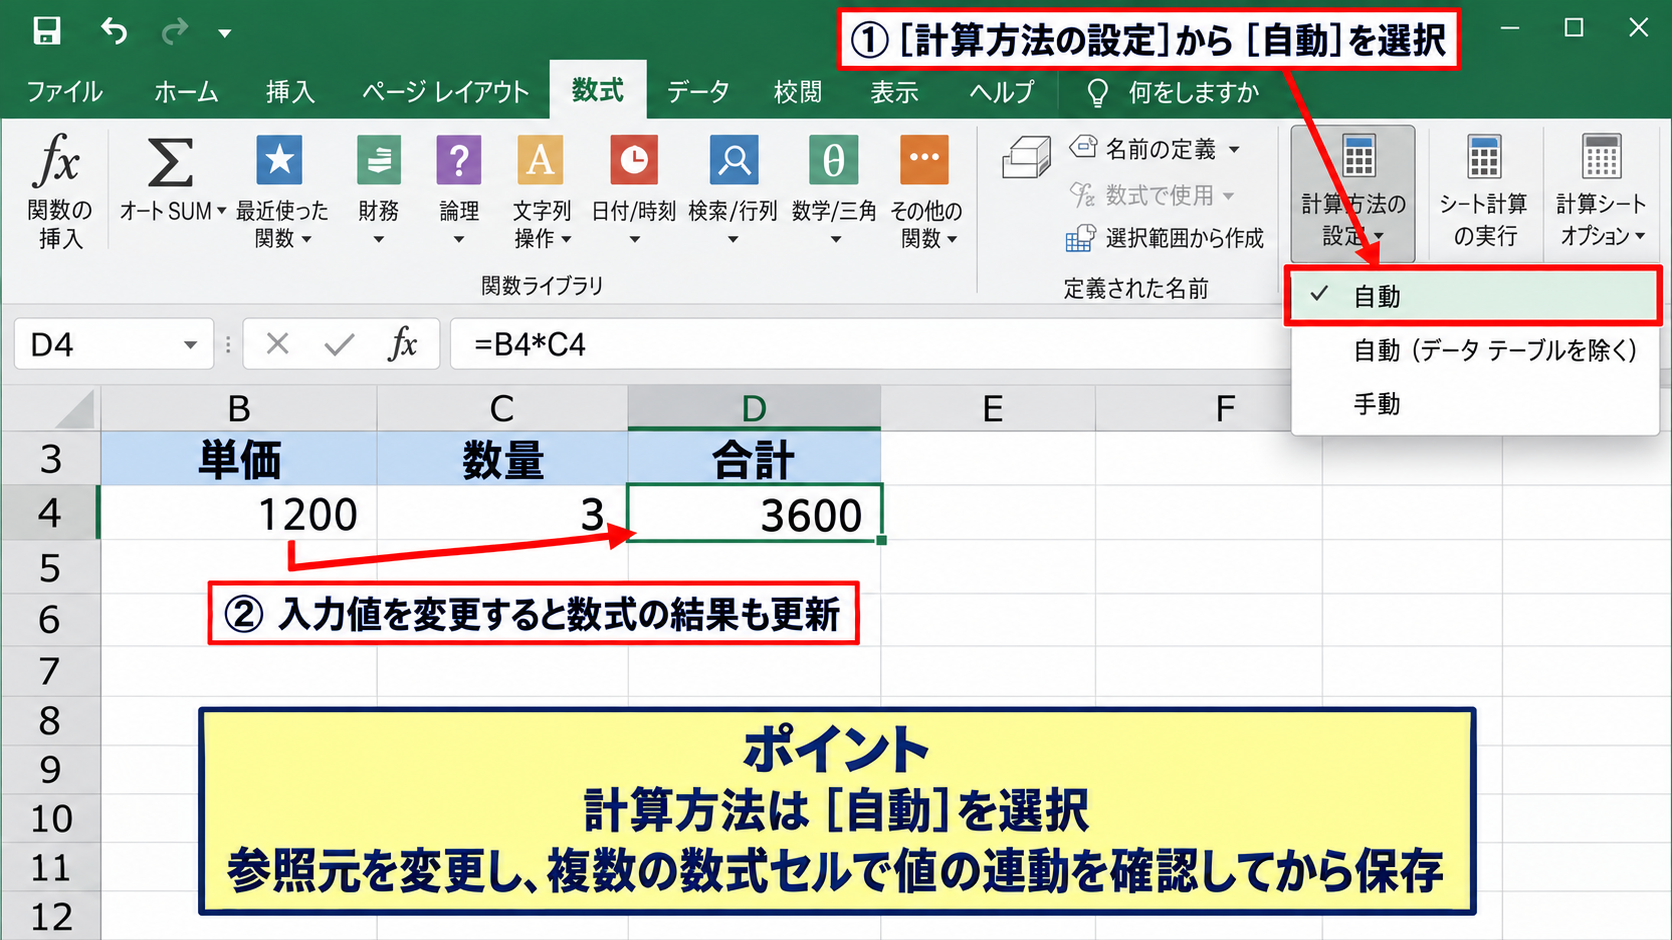Click the 何をしますか search box
This screenshot has height=940, width=1672.
1173,92
